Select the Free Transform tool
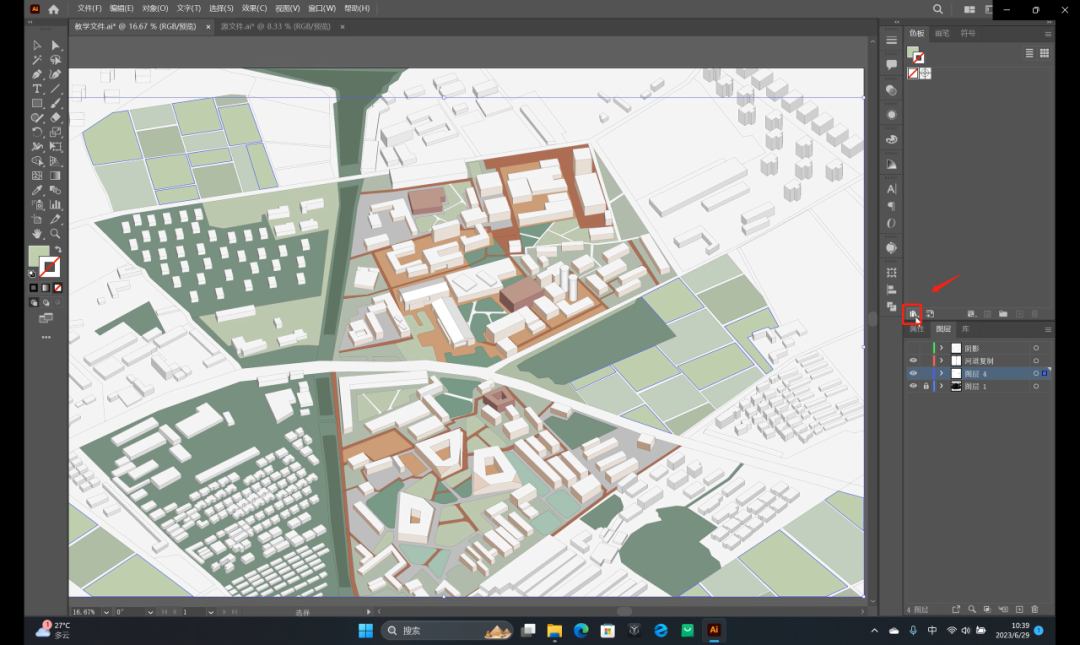Image resolution: width=1080 pixels, height=645 pixels. pyautogui.click(x=56, y=147)
